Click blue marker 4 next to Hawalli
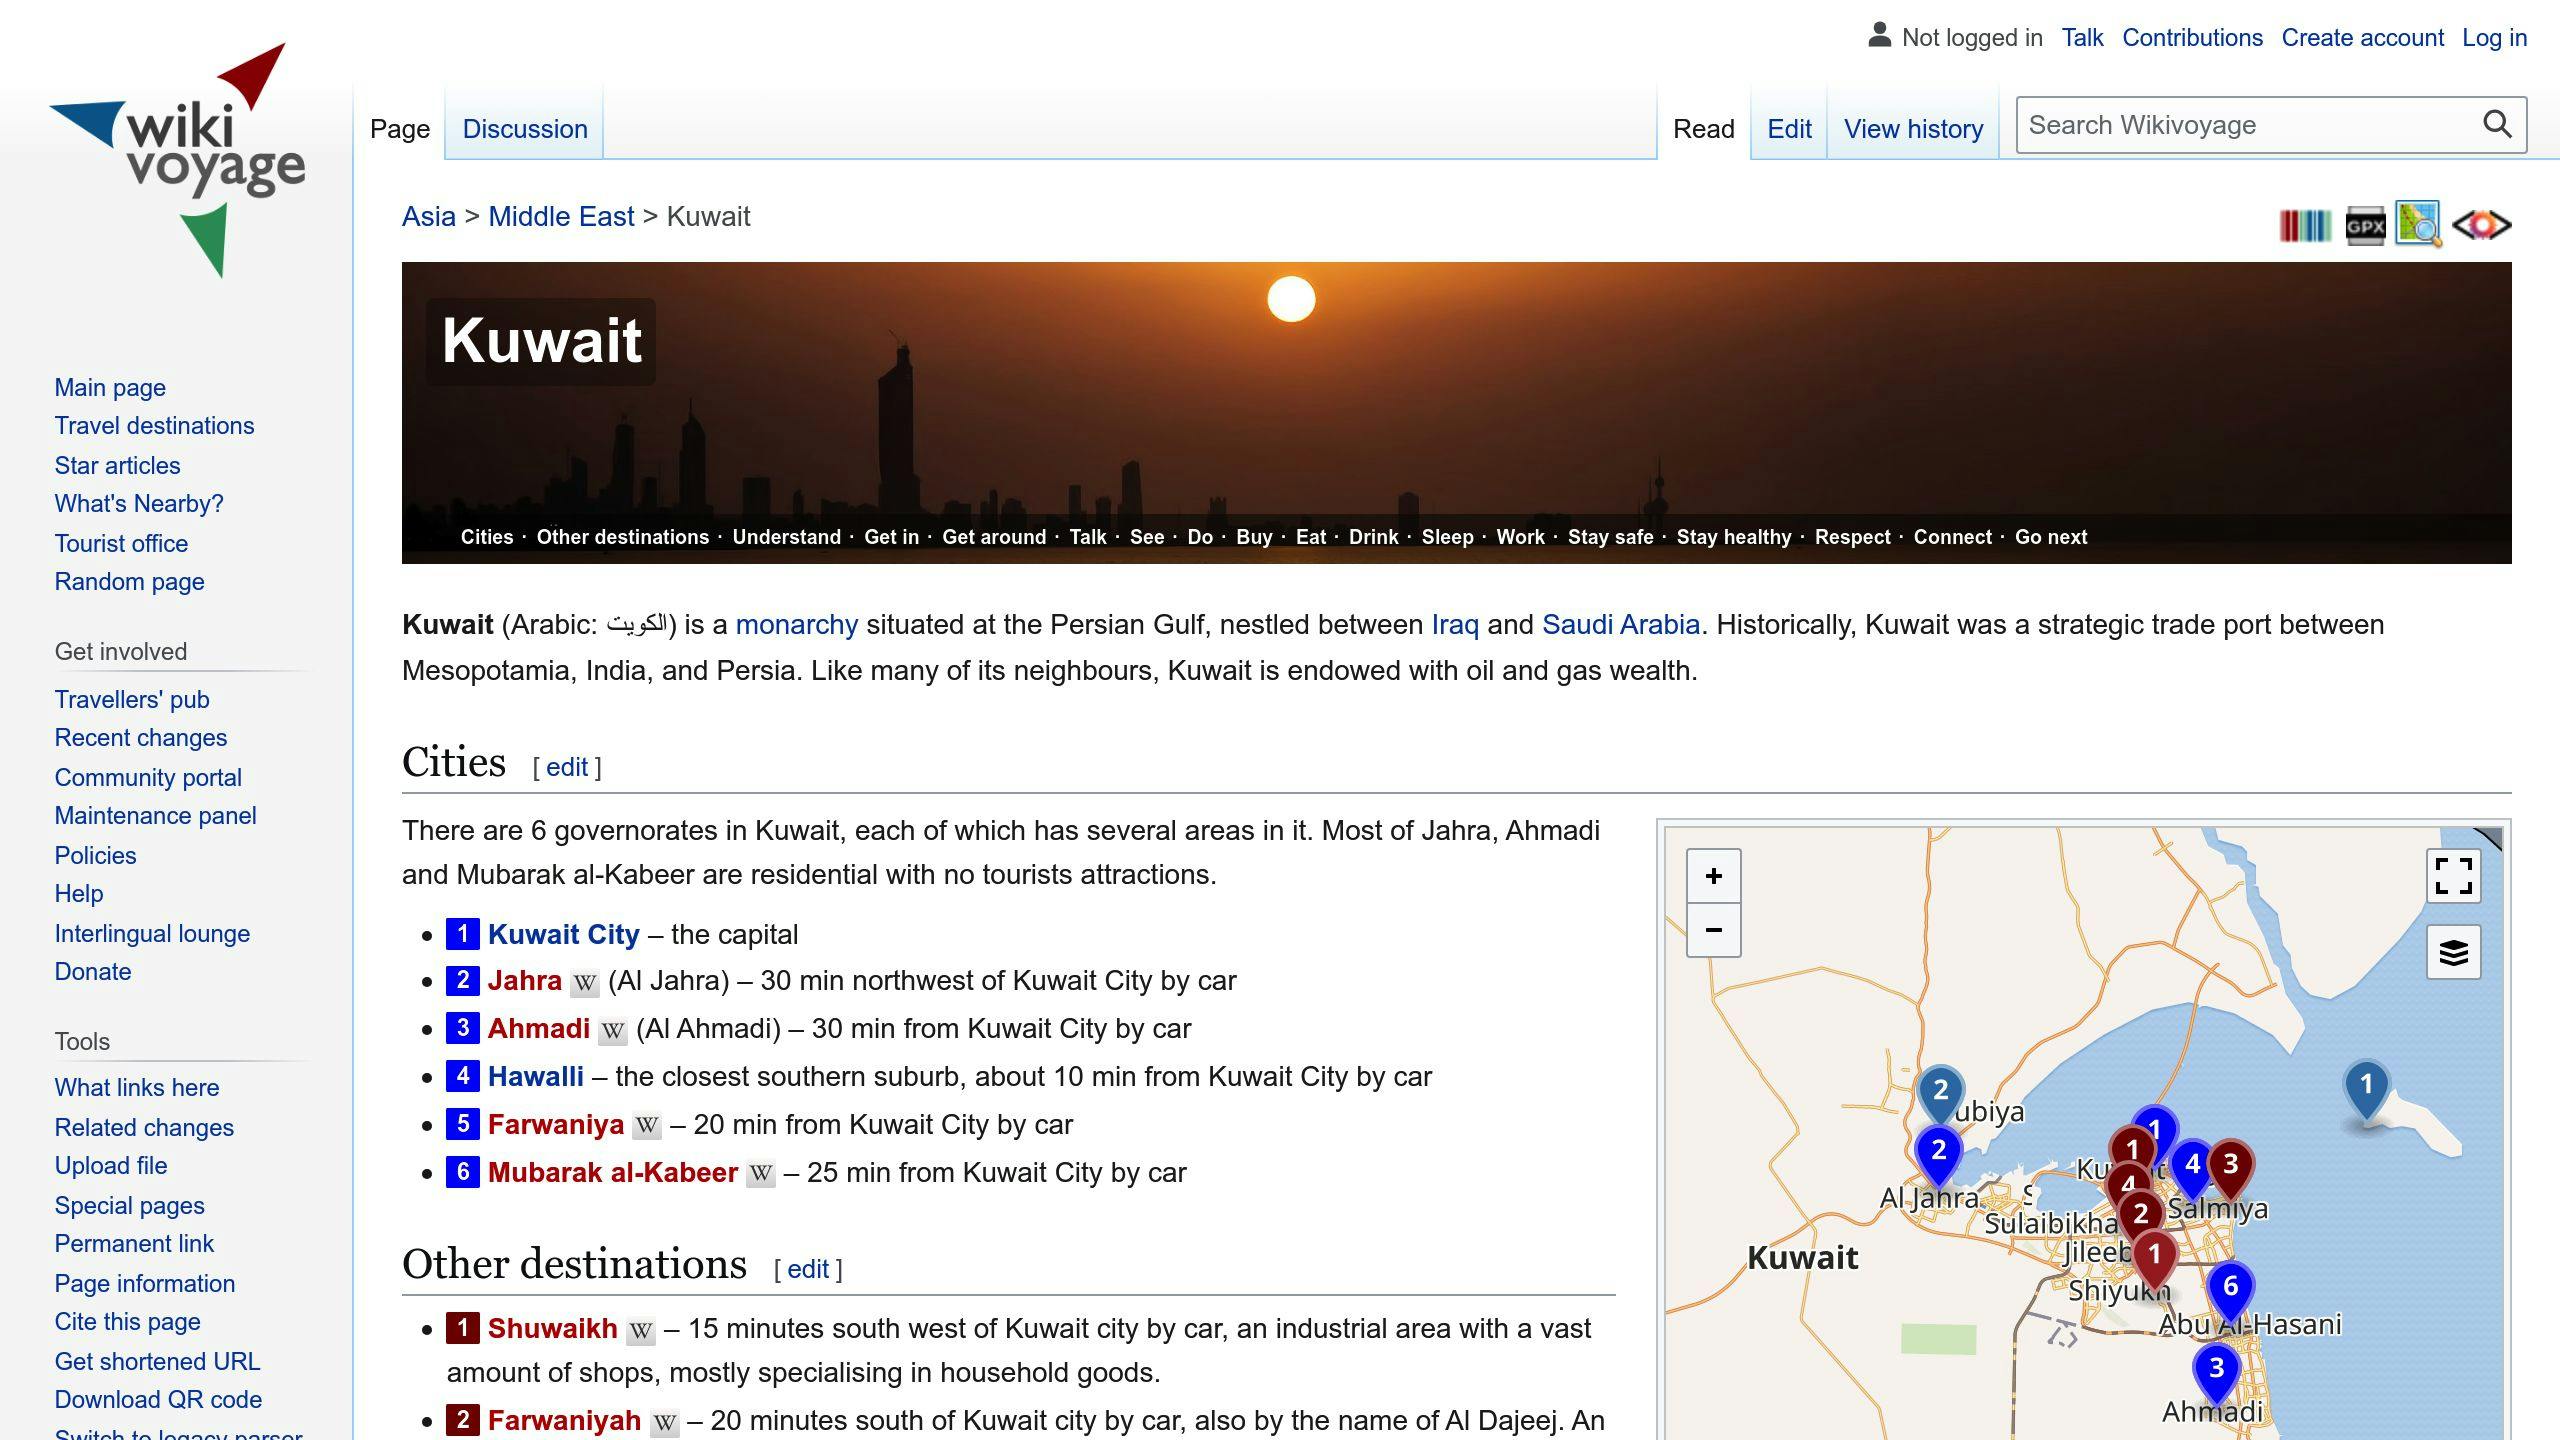2560x1440 pixels. click(462, 1076)
